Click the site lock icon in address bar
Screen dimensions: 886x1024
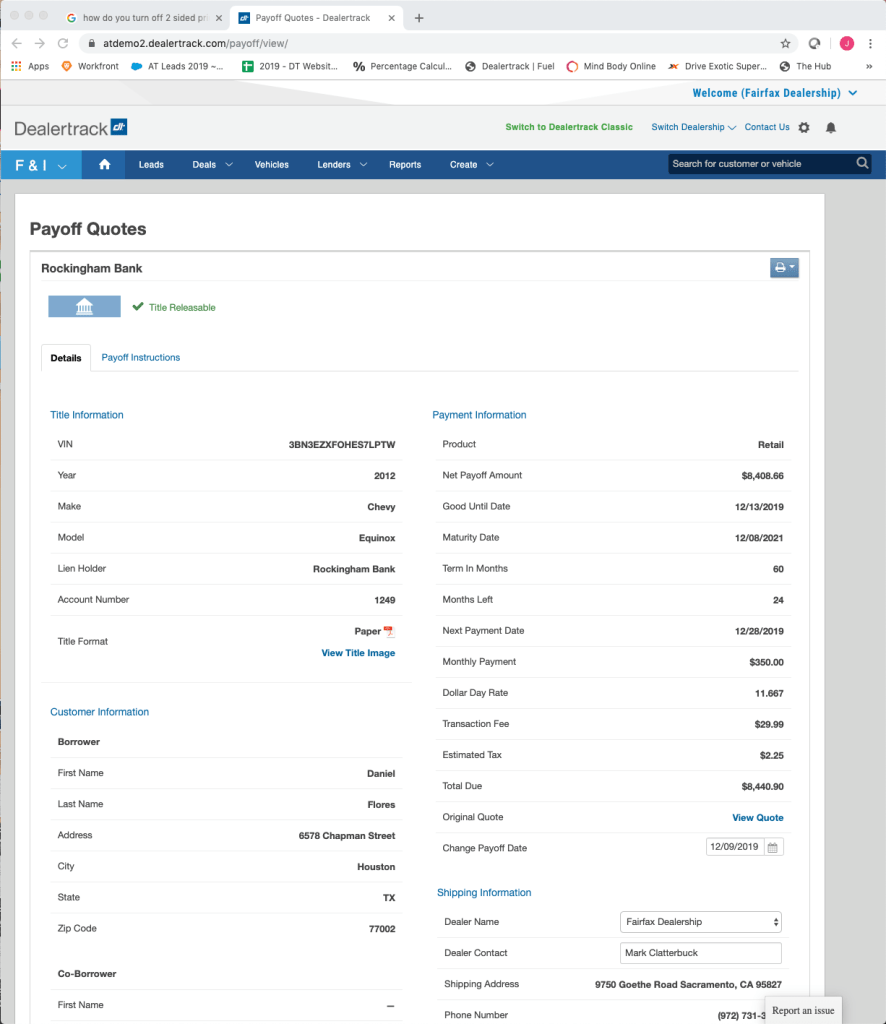point(91,44)
